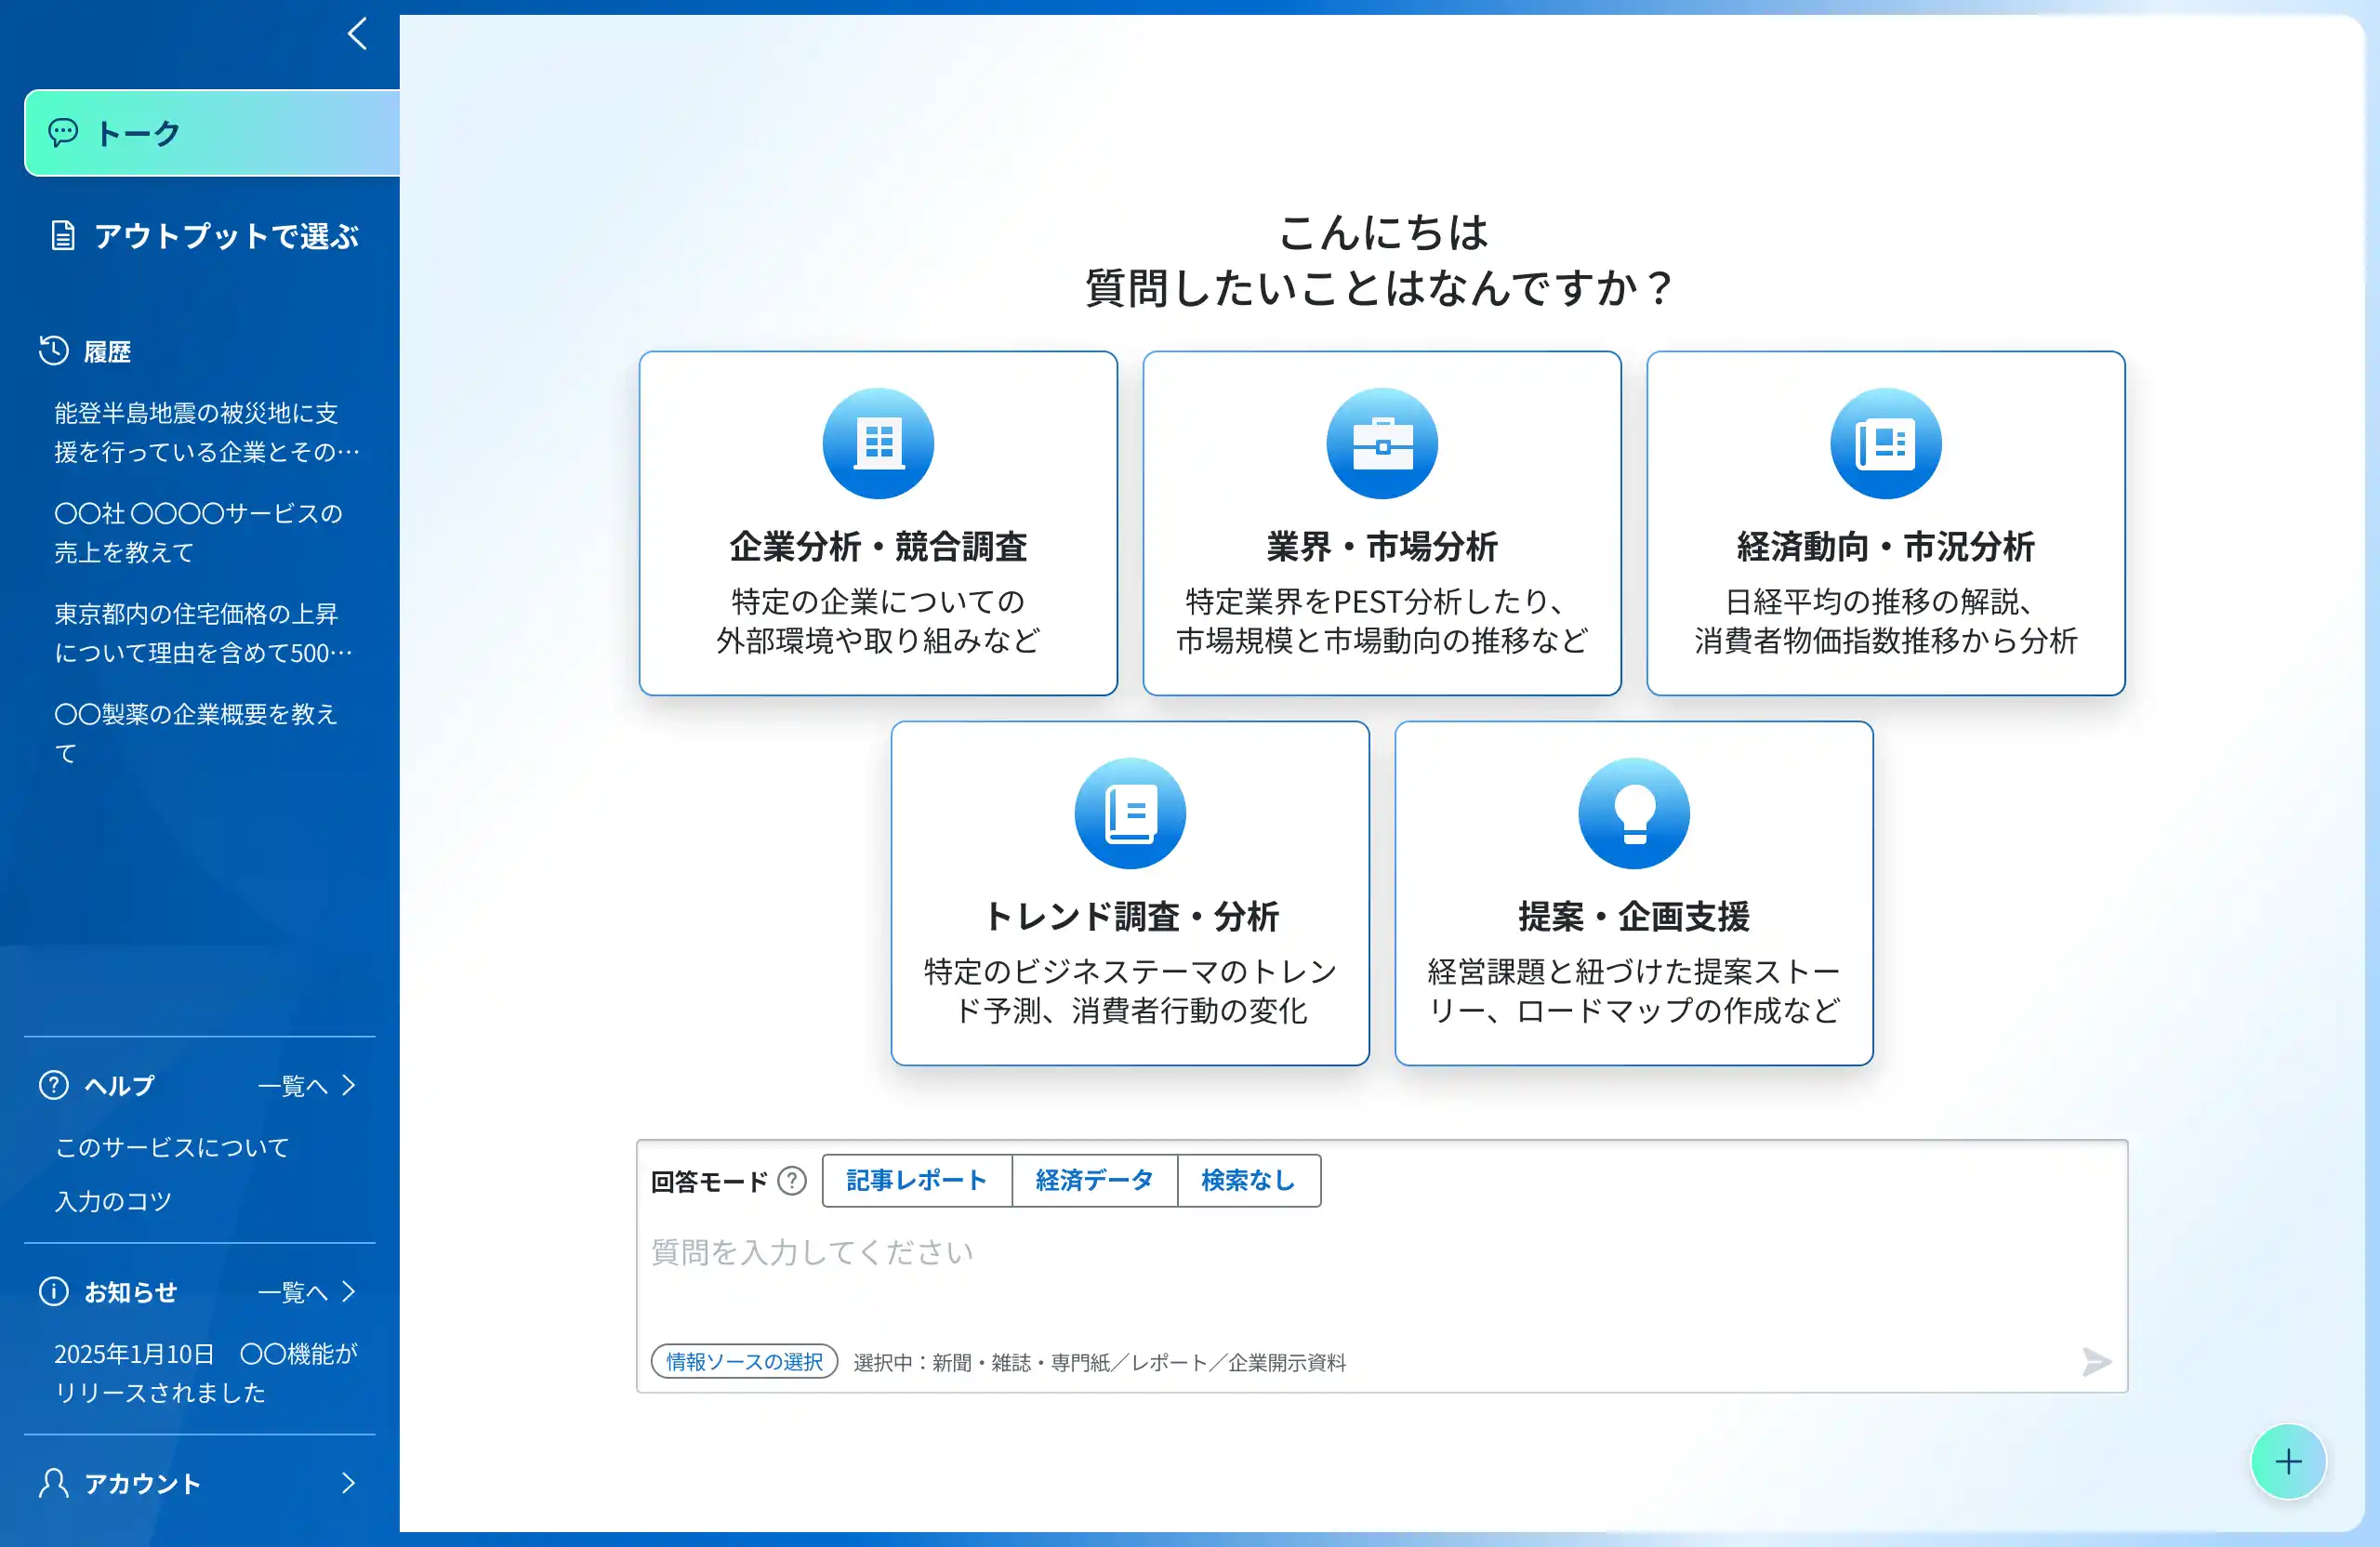
Task: Collapse the sidebar with the back chevron
Action: pos(357,34)
